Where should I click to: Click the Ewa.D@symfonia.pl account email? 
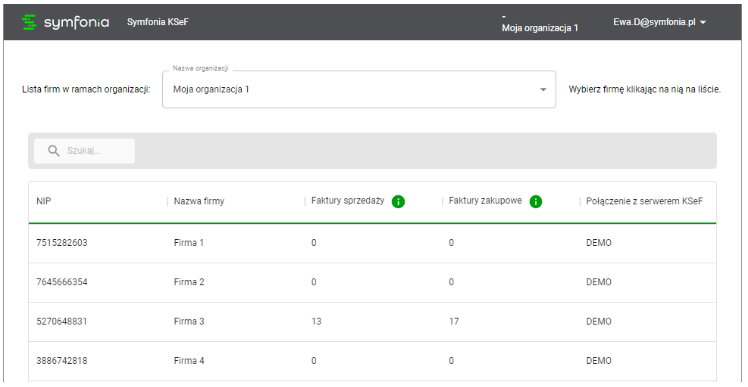point(654,22)
